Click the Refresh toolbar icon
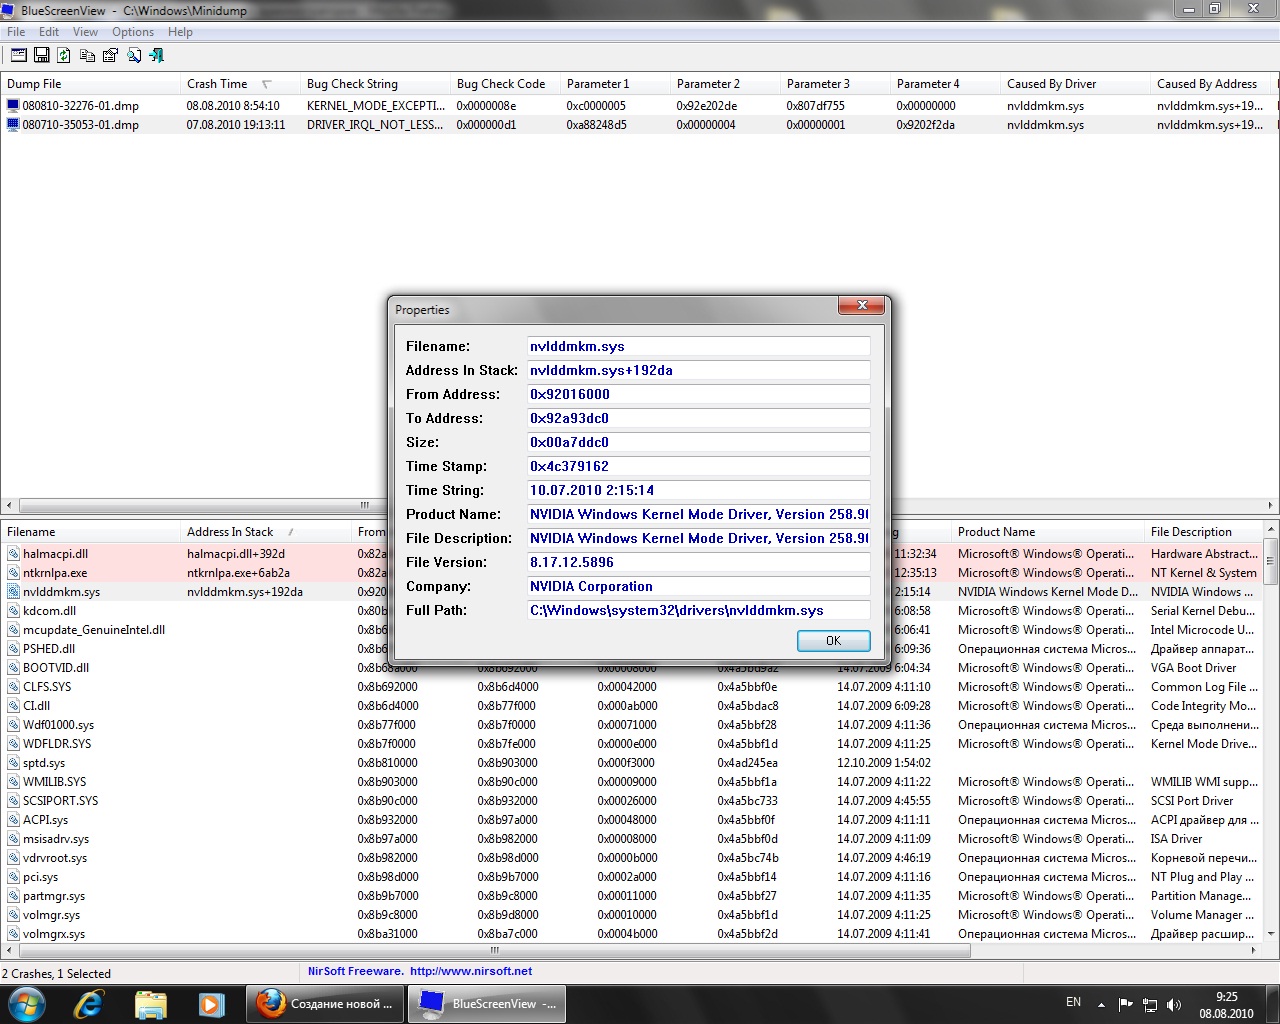 tap(64, 55)
